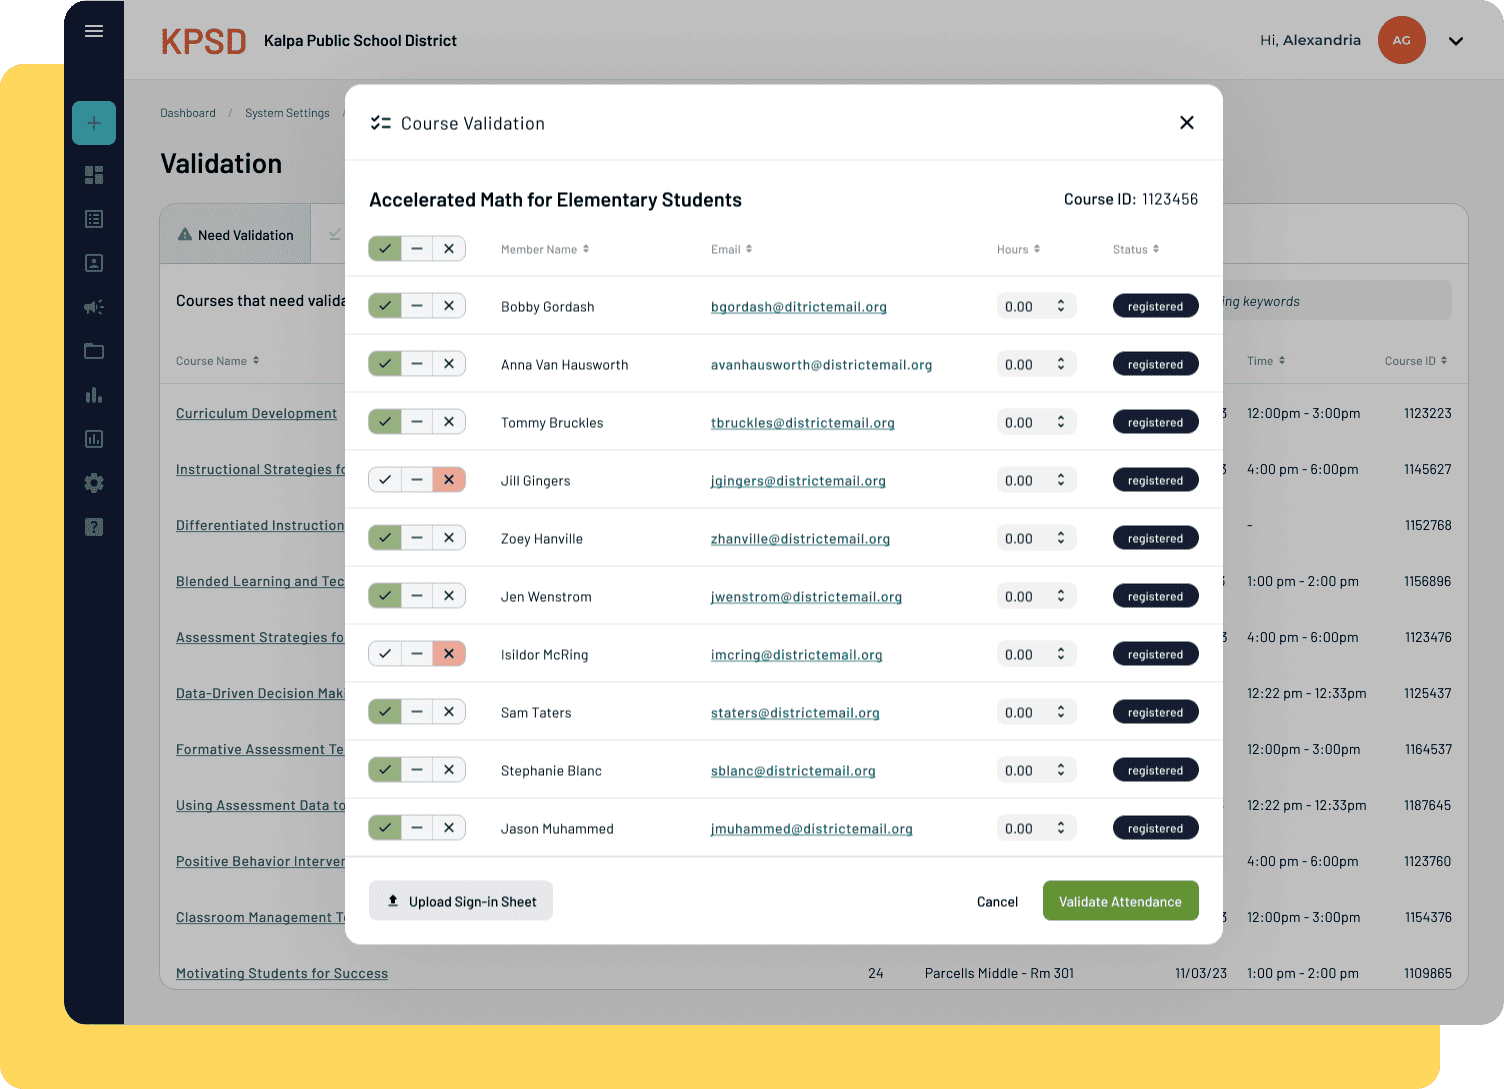Image resolution: width=1504 pixels, height=1089 pixels.
Task: Set Sam Taters attendance to neutral dash
Action: (417, 712)
